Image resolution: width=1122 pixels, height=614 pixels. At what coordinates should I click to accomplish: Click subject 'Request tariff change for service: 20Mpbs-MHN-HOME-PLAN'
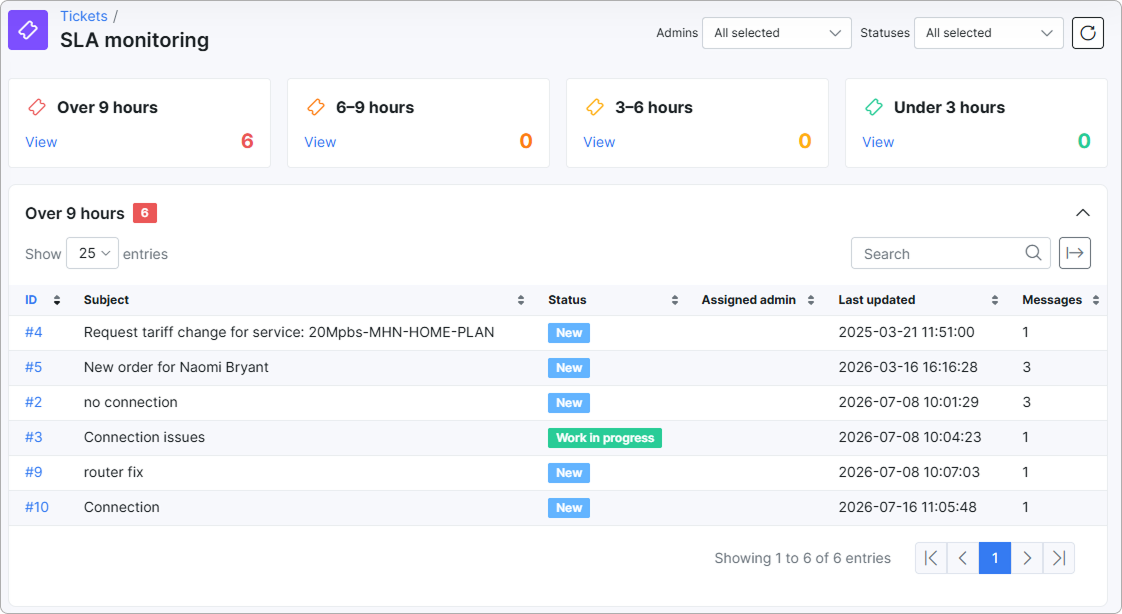click(x=289, y=332)
